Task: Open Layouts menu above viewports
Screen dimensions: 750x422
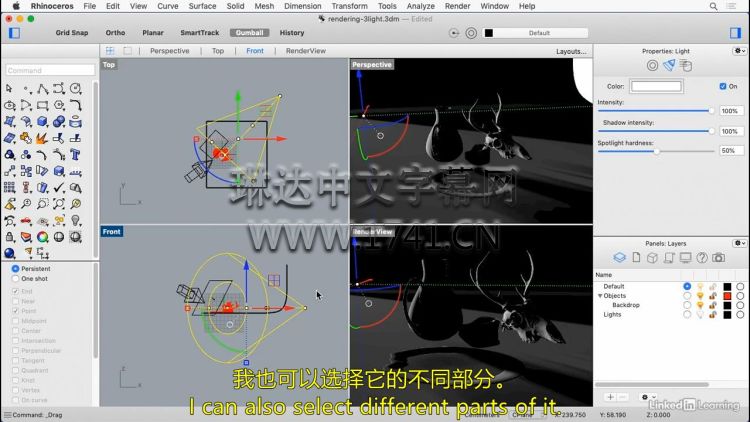Action: click(571, 51)
